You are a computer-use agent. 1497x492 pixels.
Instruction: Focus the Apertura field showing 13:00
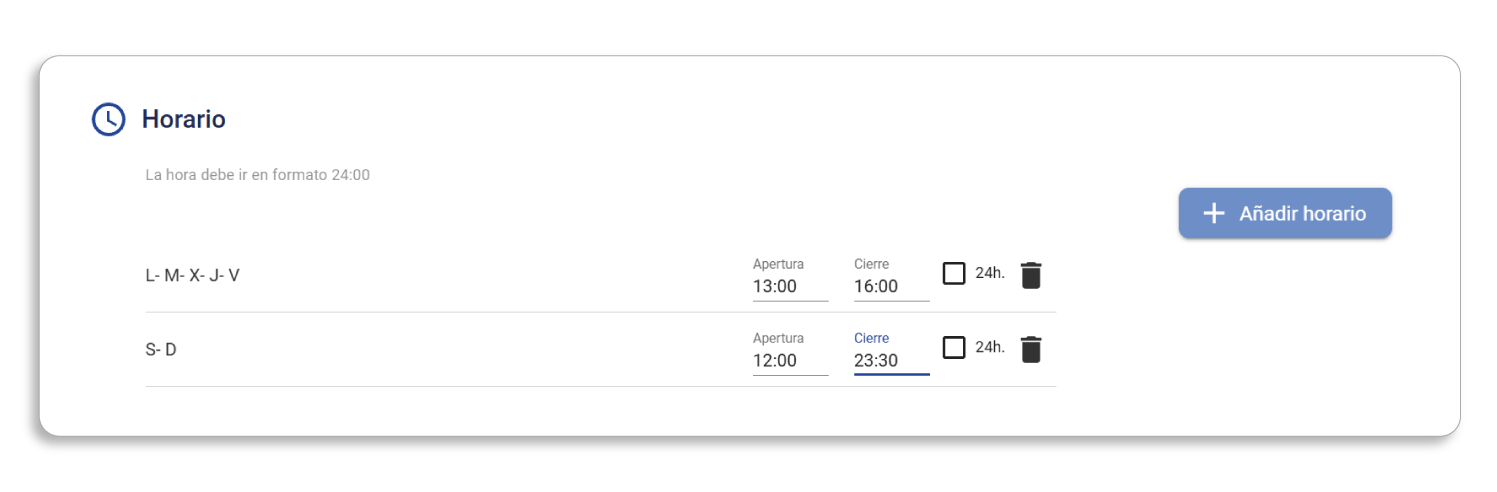[790, 286]
